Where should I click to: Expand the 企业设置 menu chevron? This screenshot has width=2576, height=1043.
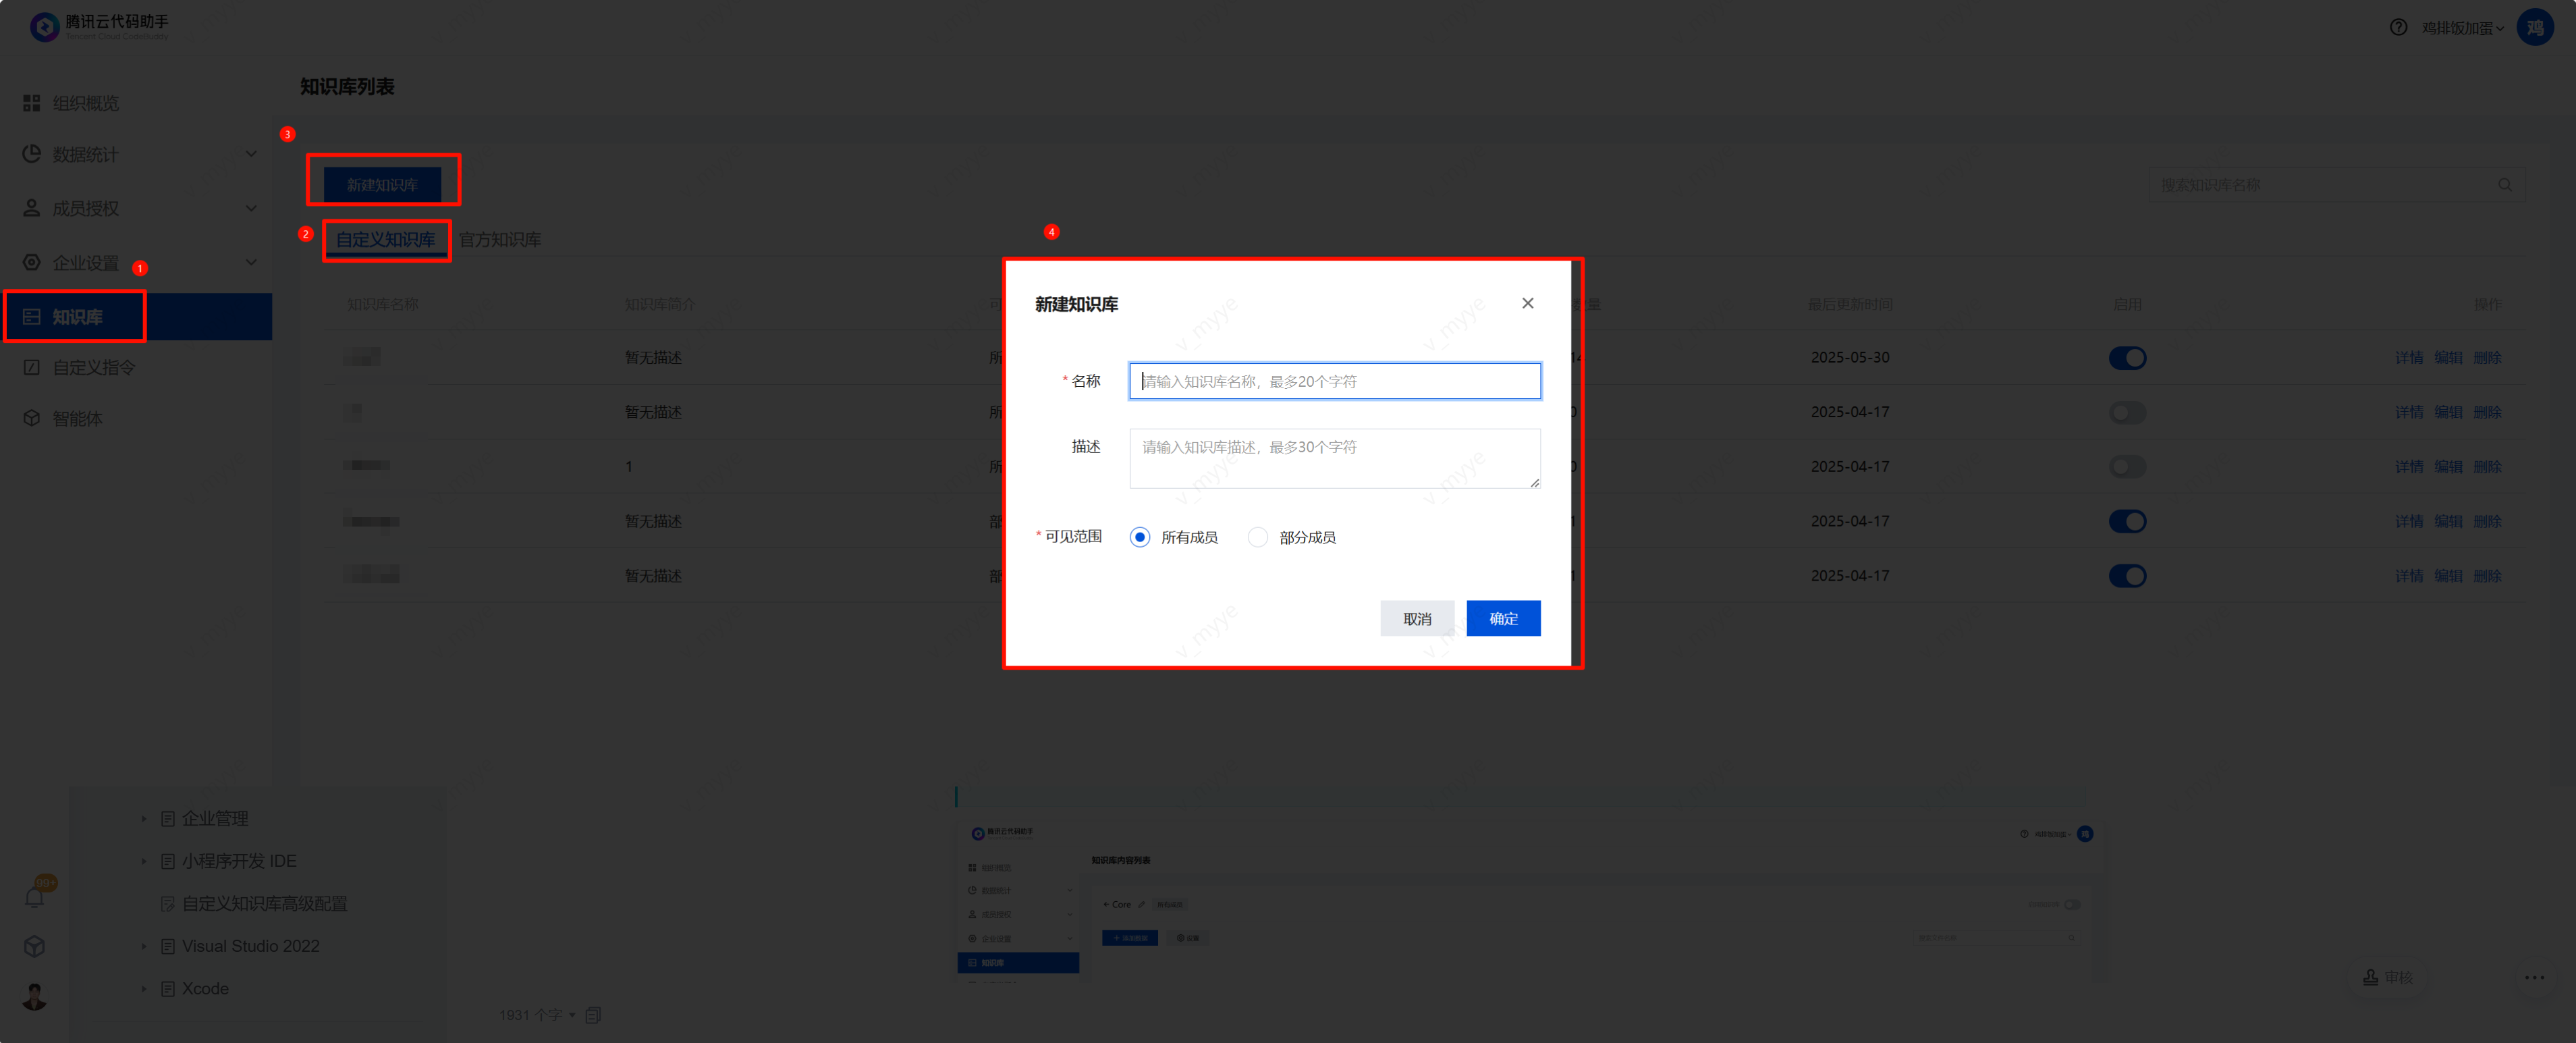click(251, 262)
